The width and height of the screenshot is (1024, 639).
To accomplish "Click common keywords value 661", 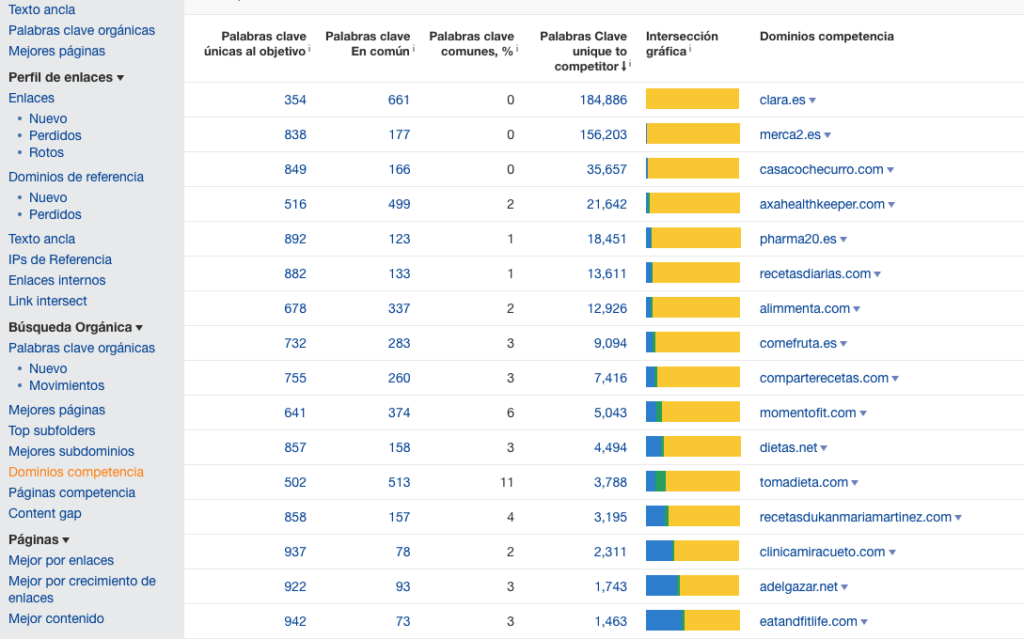I will pyautogui.click(x=399, y=100).
